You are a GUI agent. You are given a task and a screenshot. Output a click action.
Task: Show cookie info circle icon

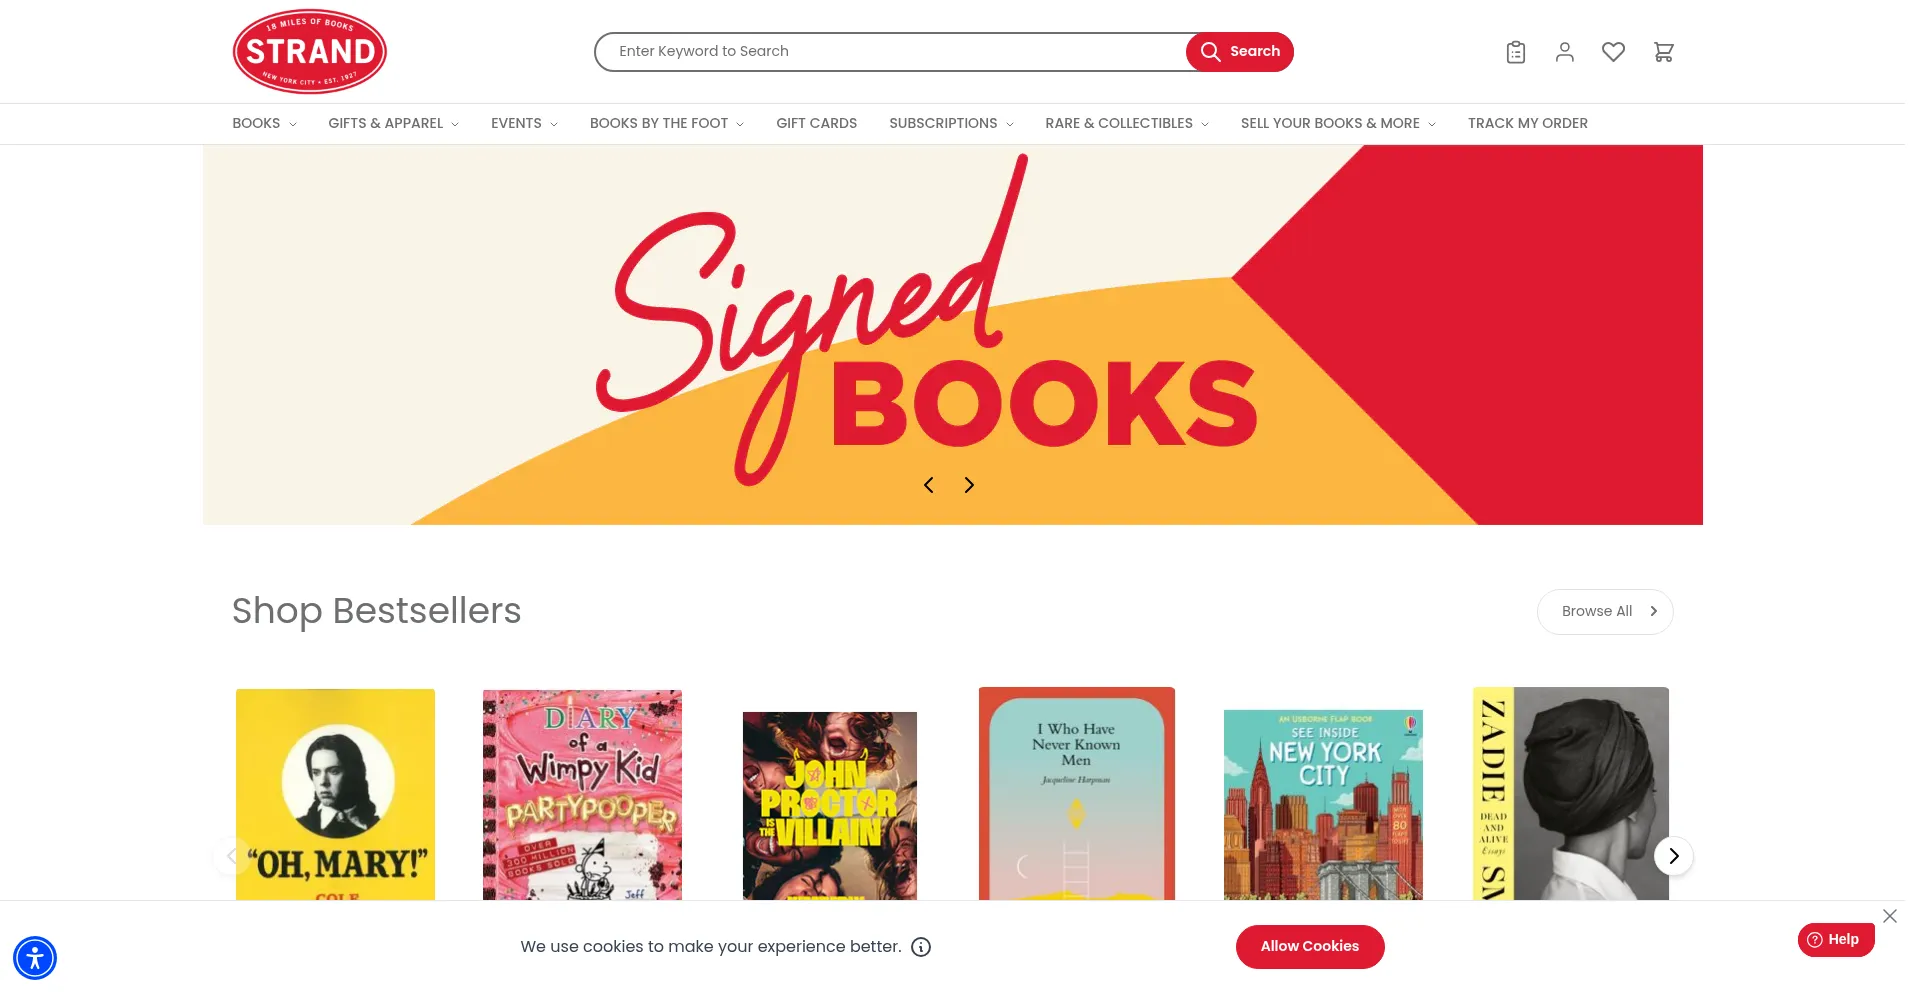(x=921, y=947)
